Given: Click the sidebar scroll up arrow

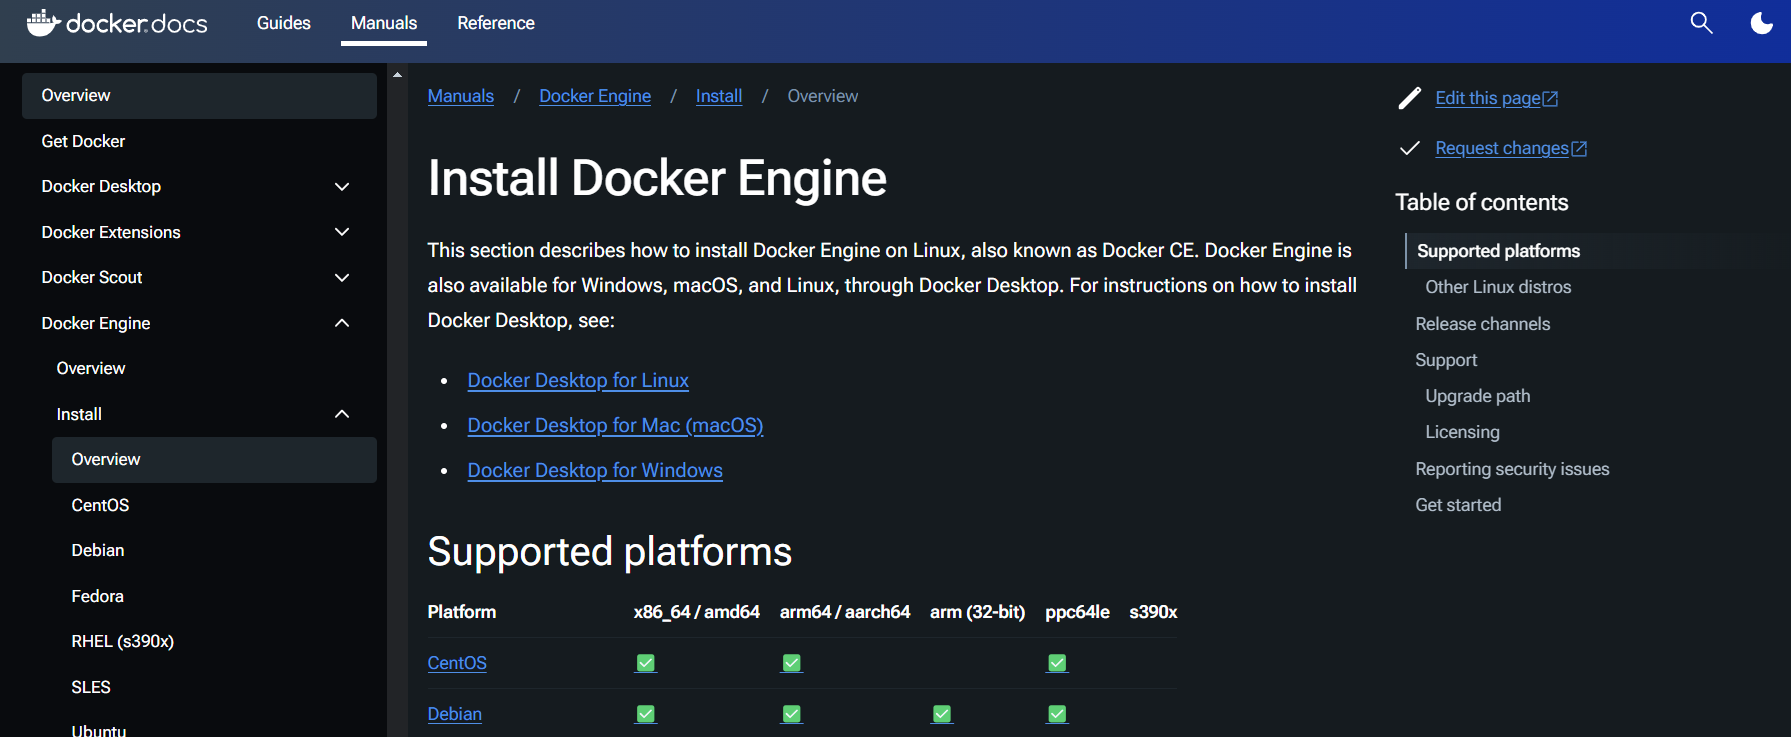Looking at the screenshot, I should 397,75.
